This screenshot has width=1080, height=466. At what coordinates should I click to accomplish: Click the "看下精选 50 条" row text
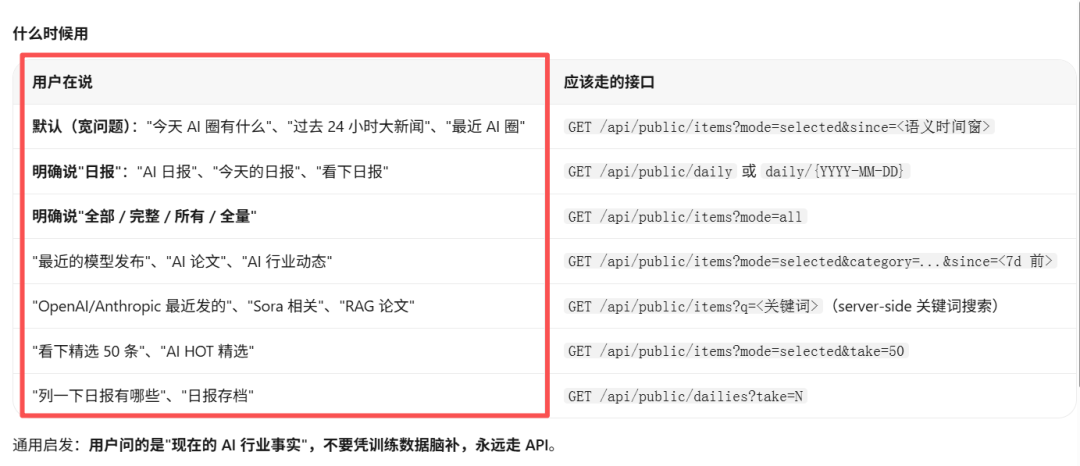coord(143,351)
